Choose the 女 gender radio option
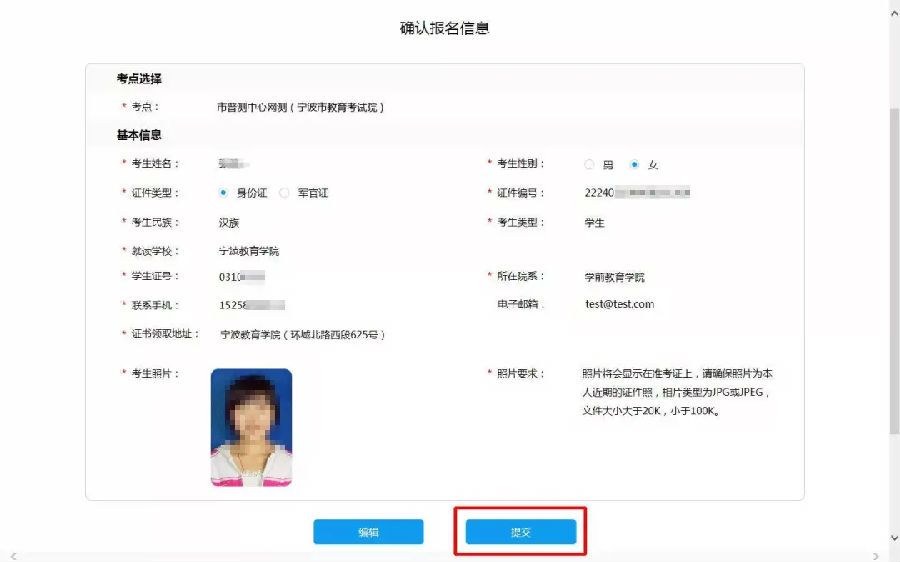 click(x=634, y=164)
